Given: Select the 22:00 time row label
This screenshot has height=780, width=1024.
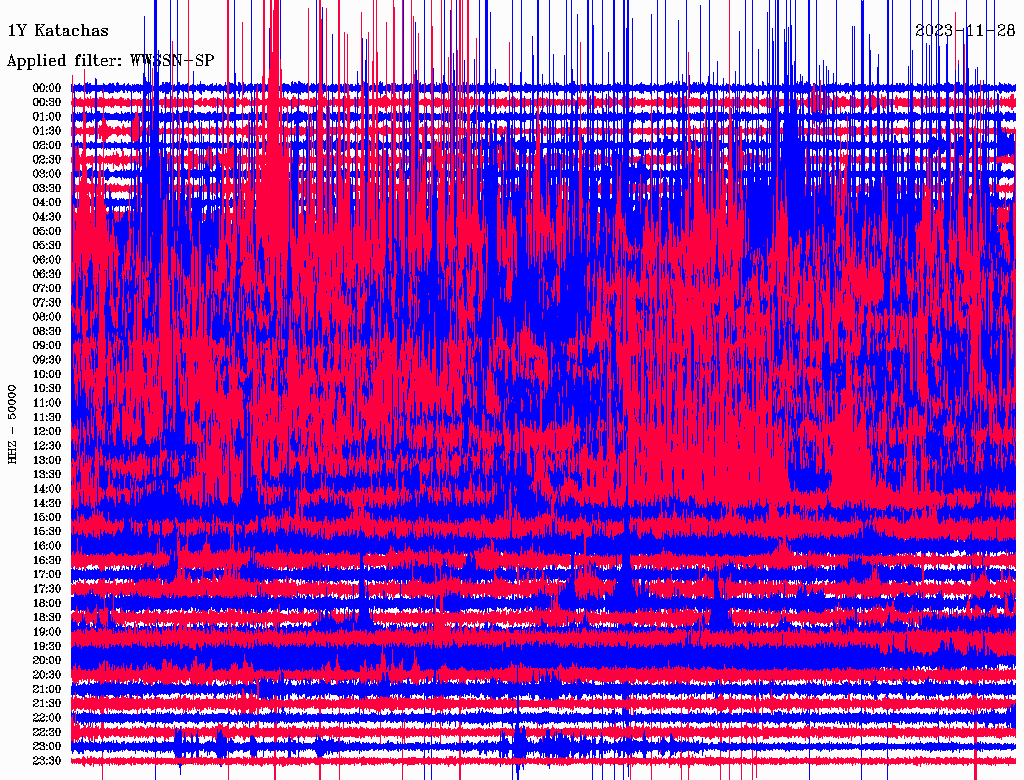Looking at the screenshot, I should point(47,718).
